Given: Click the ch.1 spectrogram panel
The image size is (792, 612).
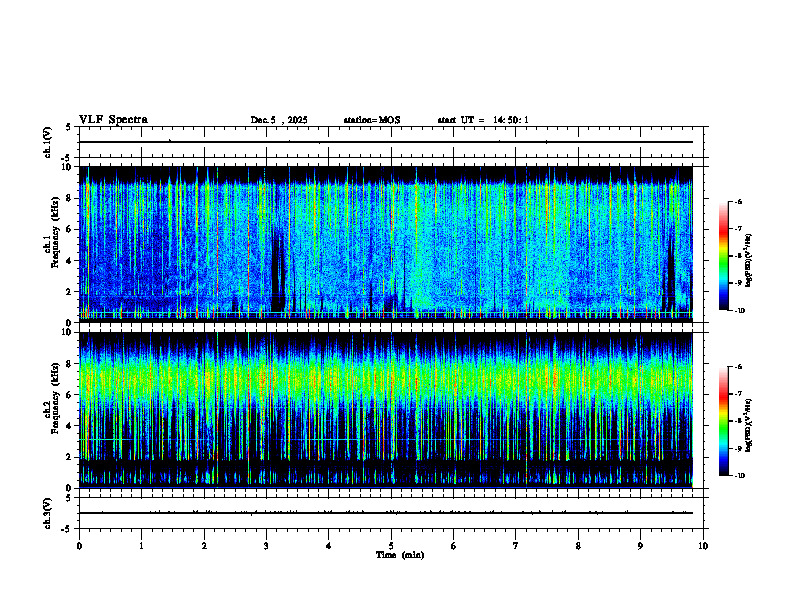Looking at the screenshot, I should [x=386, y=244].
